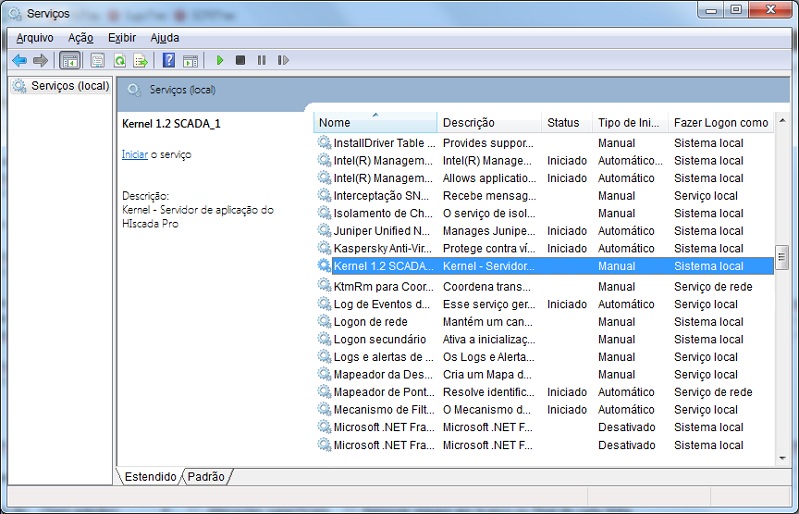The width and height of the screenshot is (799, 514).
Task: Select the Mapeador da Des... service name
Action: point(383,374)
